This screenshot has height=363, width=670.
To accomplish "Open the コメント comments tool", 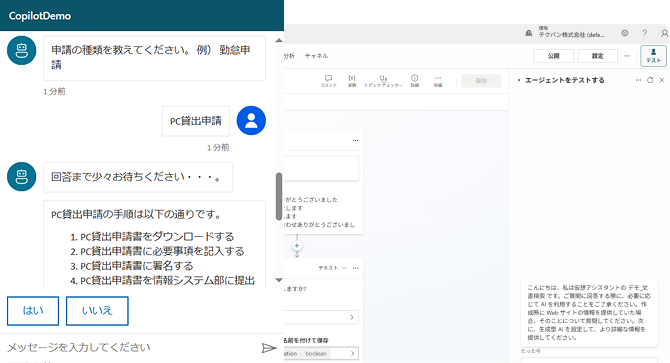I will [329, 81].
